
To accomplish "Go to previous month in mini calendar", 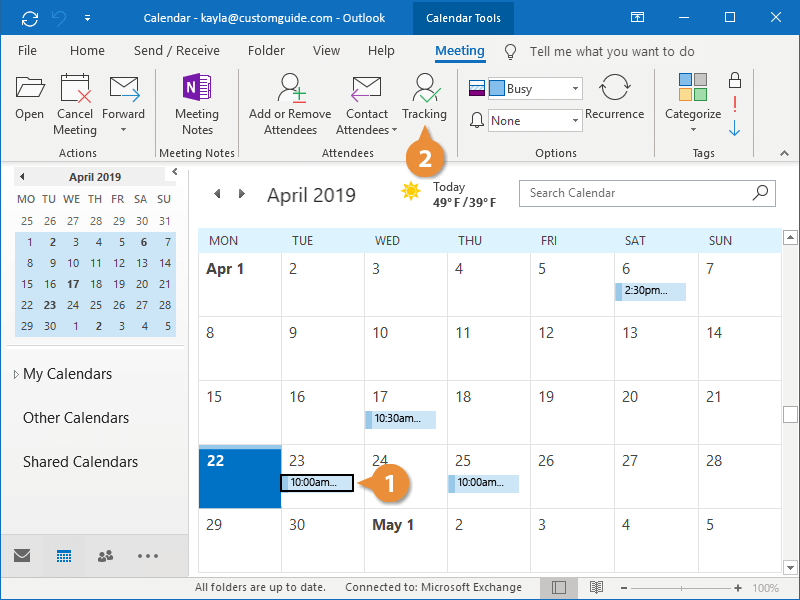I will click(x=22, y=177).
